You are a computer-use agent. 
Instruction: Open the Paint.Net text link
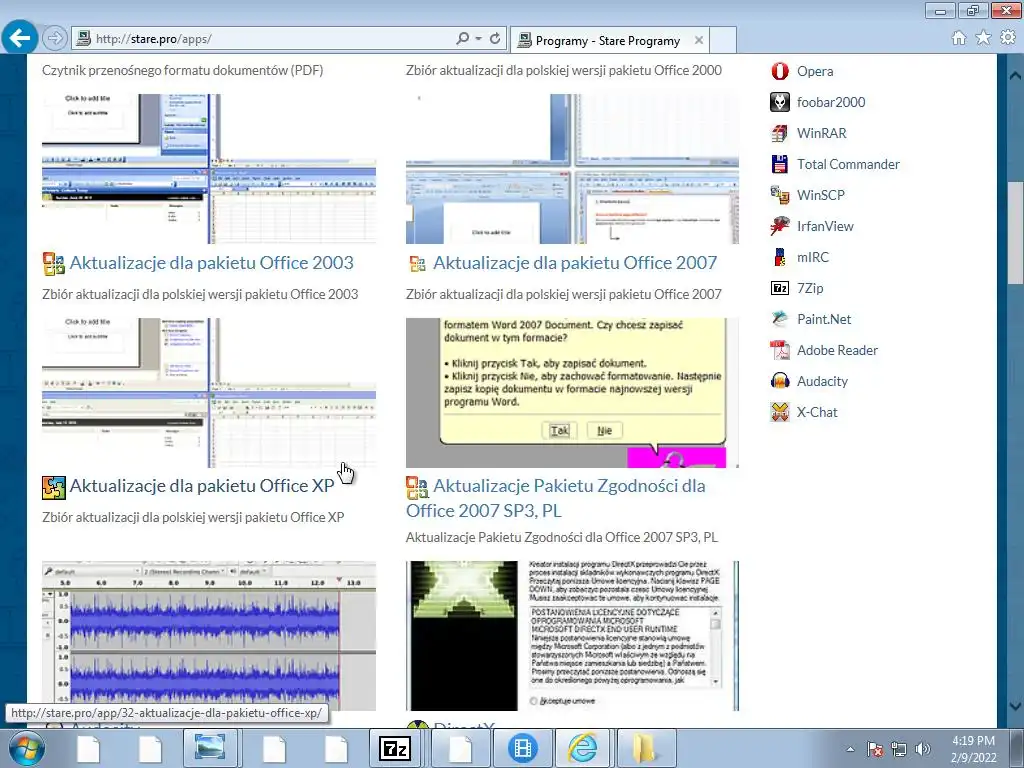[824, 319]
